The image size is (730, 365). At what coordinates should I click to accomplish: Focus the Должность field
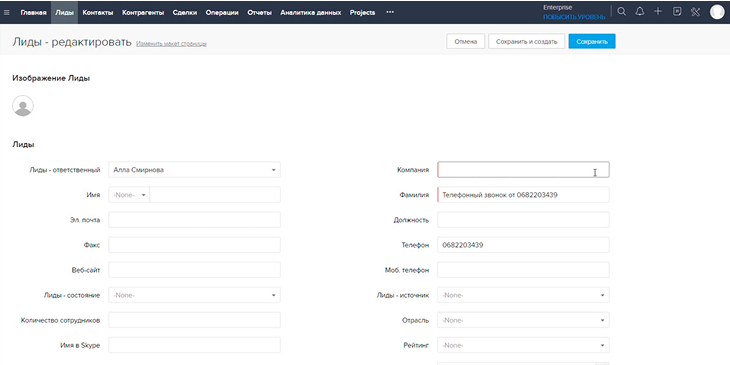pyautogui.click(x=523, y=220)
